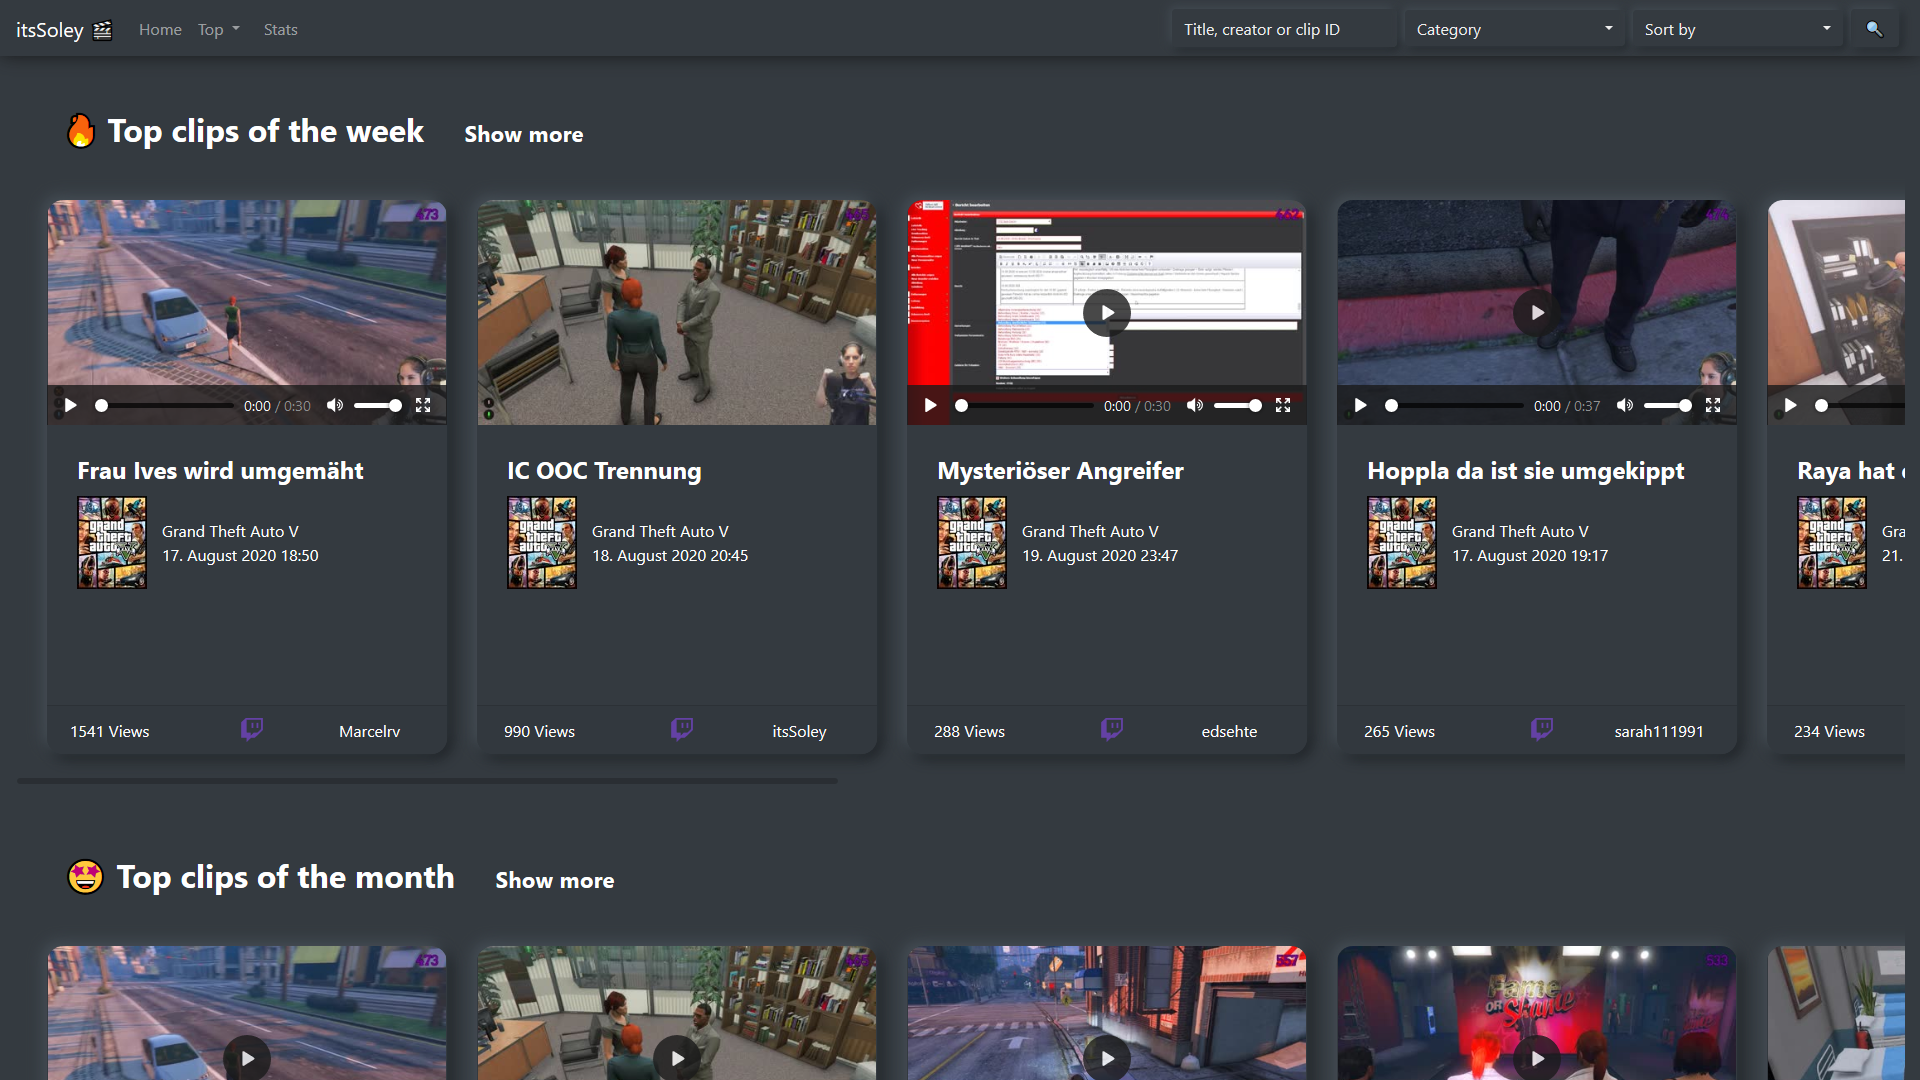1920x1080 pixels.
Task: Open the Sort by dropdown
Action: [x=1737, y=29]
